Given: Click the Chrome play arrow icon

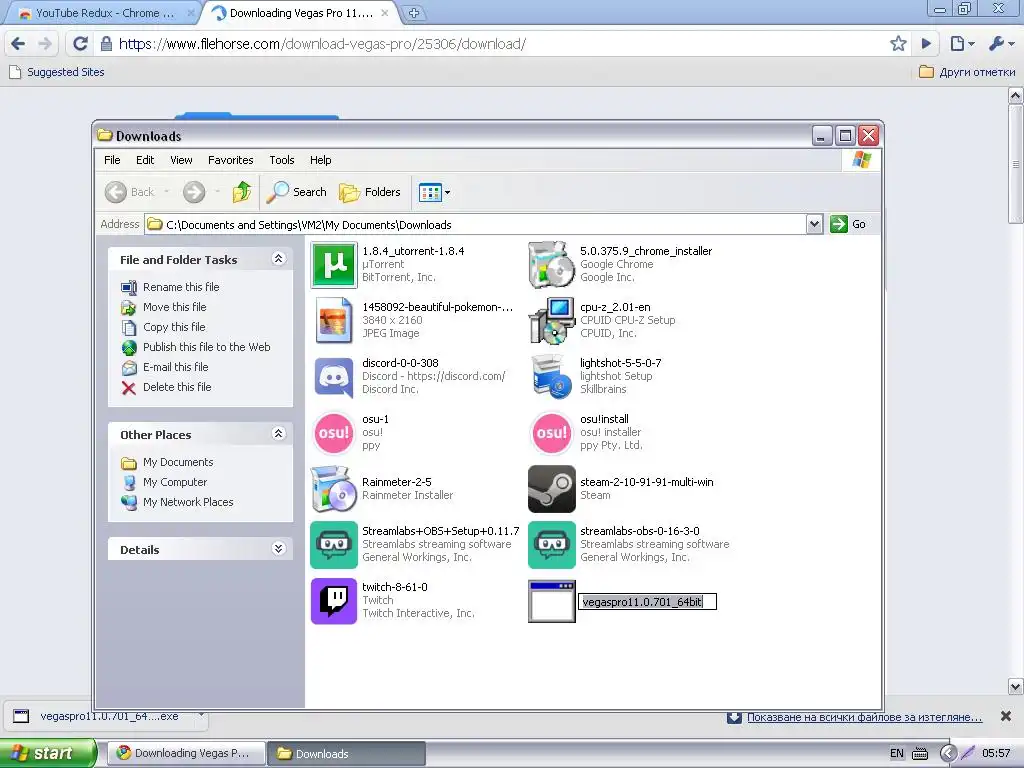Looking at the screenshot, I should click(925, 44).
